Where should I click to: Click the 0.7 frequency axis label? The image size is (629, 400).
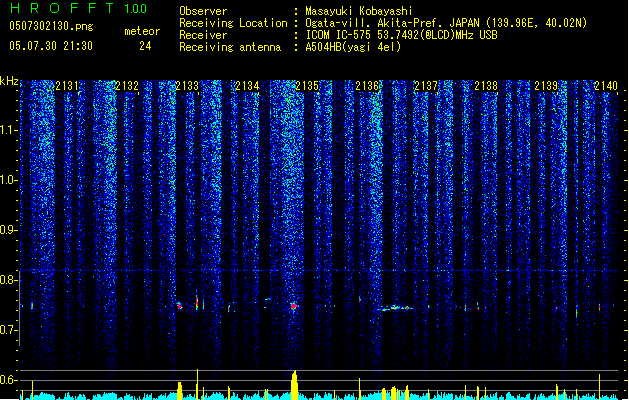pos(8,330)
